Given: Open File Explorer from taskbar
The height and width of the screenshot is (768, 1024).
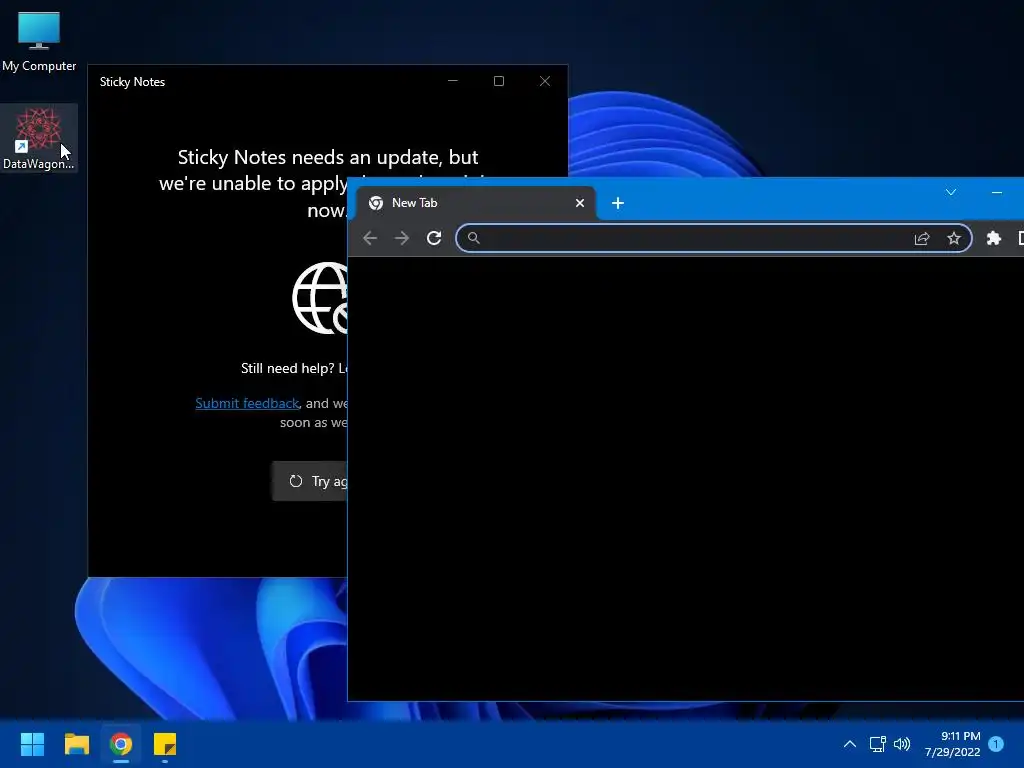Looking at the screenshot, I should tap(76, 744).
